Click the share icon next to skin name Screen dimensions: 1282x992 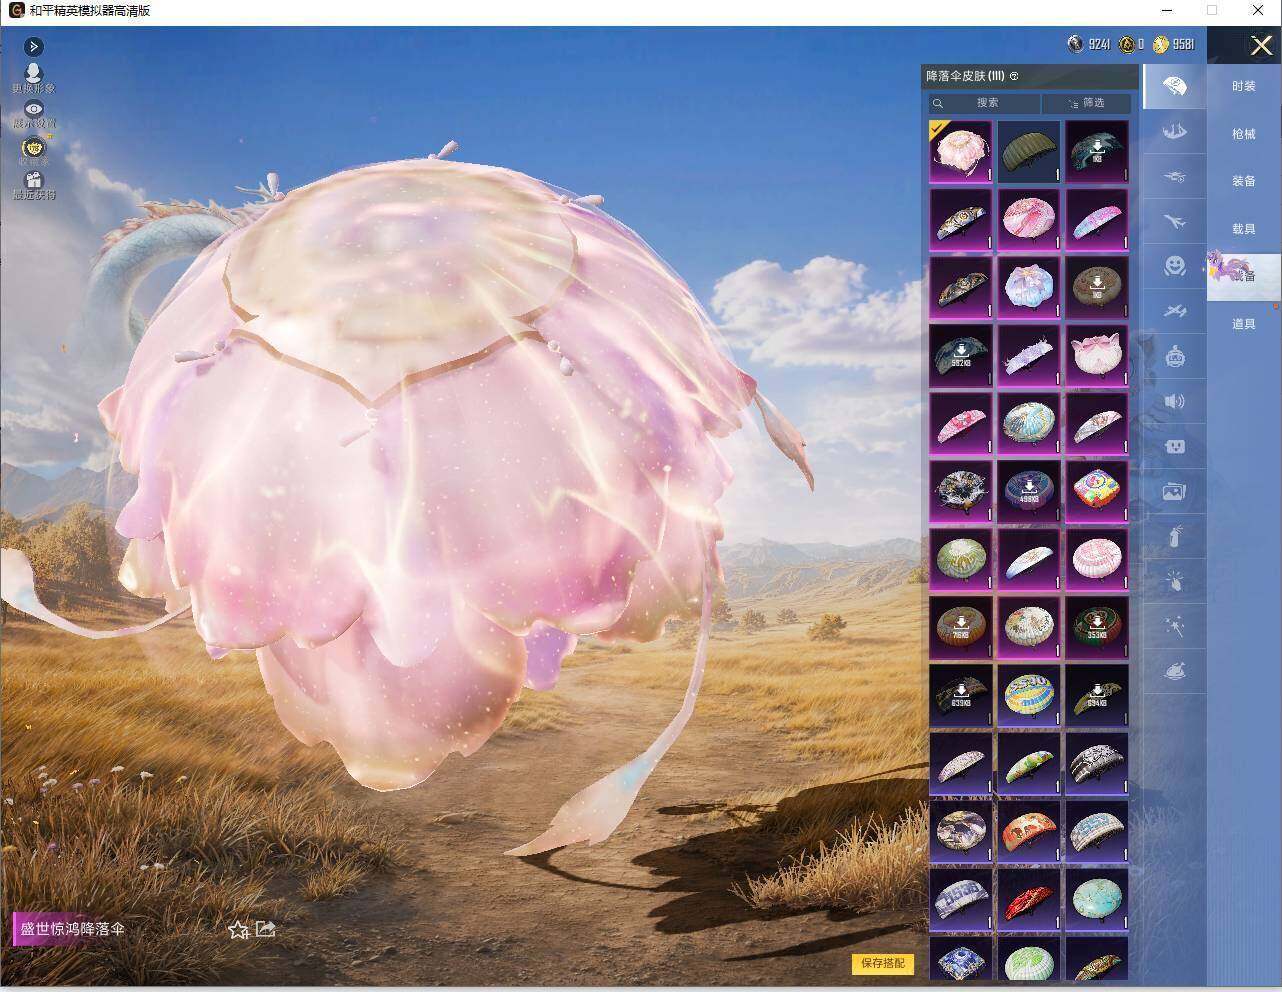pyautogui.click(x=266, y=929)
